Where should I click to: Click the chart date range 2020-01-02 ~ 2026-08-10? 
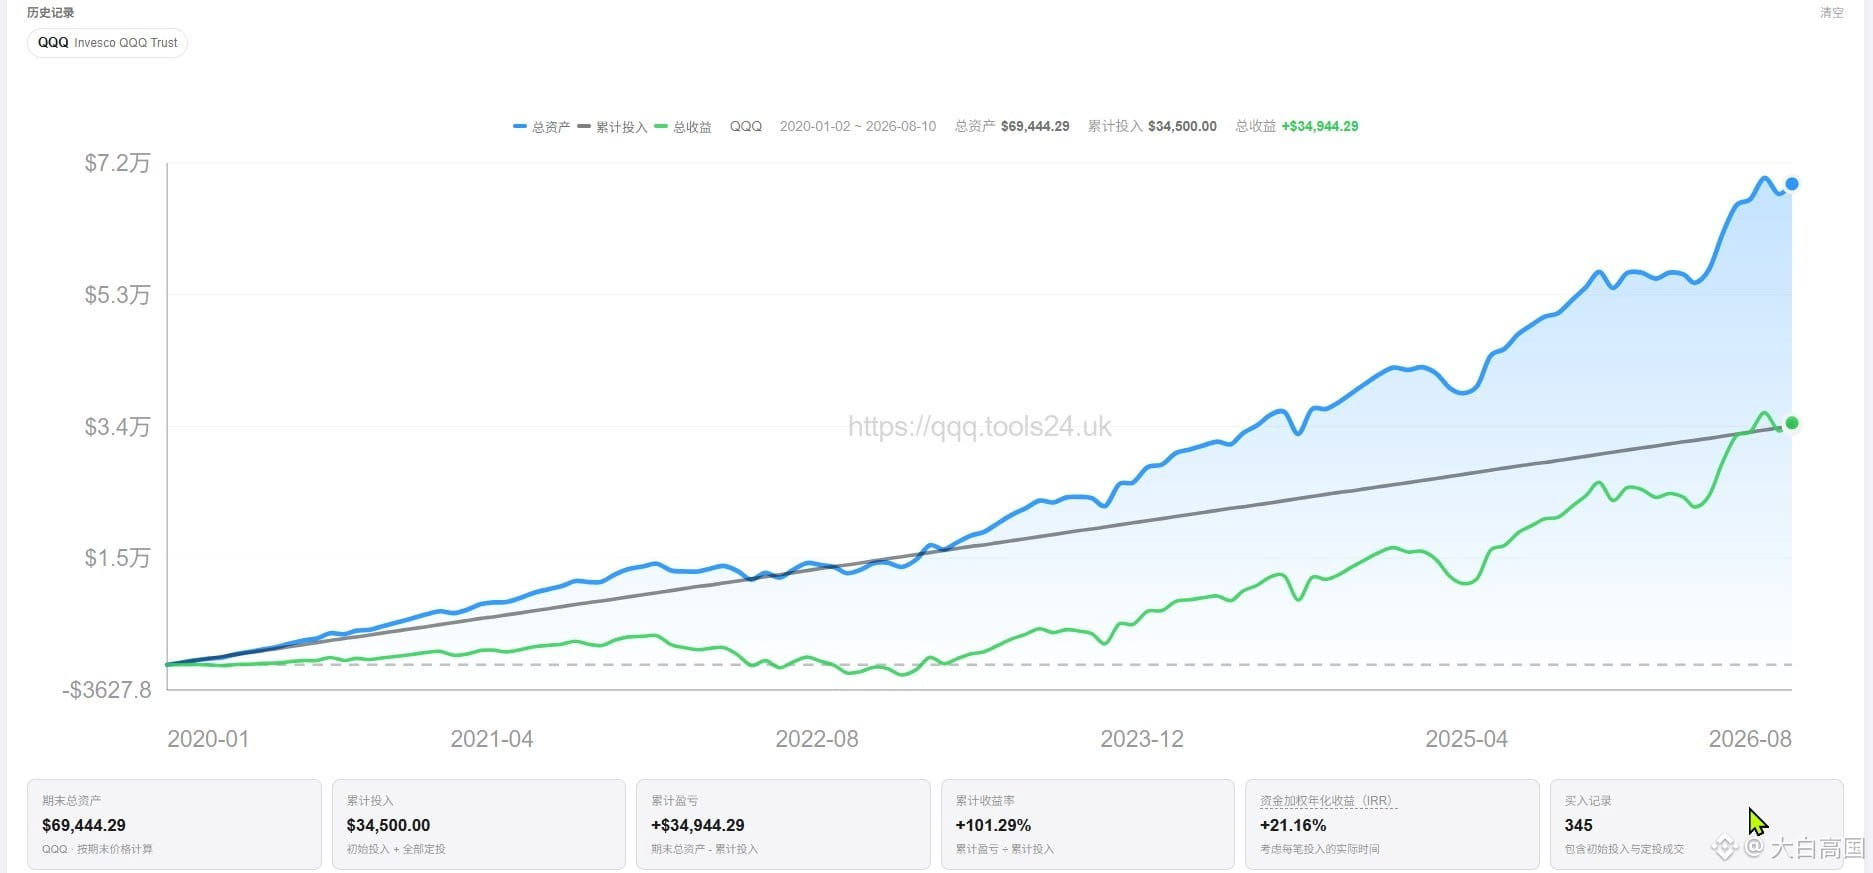point(858,126)
